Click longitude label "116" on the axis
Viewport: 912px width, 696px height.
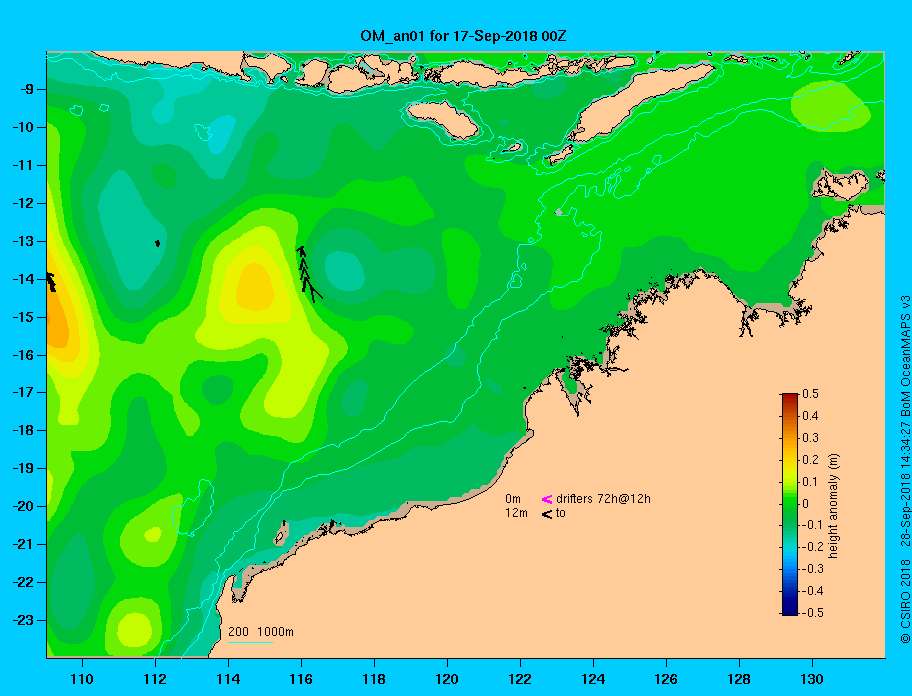click(x=301, y=679)
